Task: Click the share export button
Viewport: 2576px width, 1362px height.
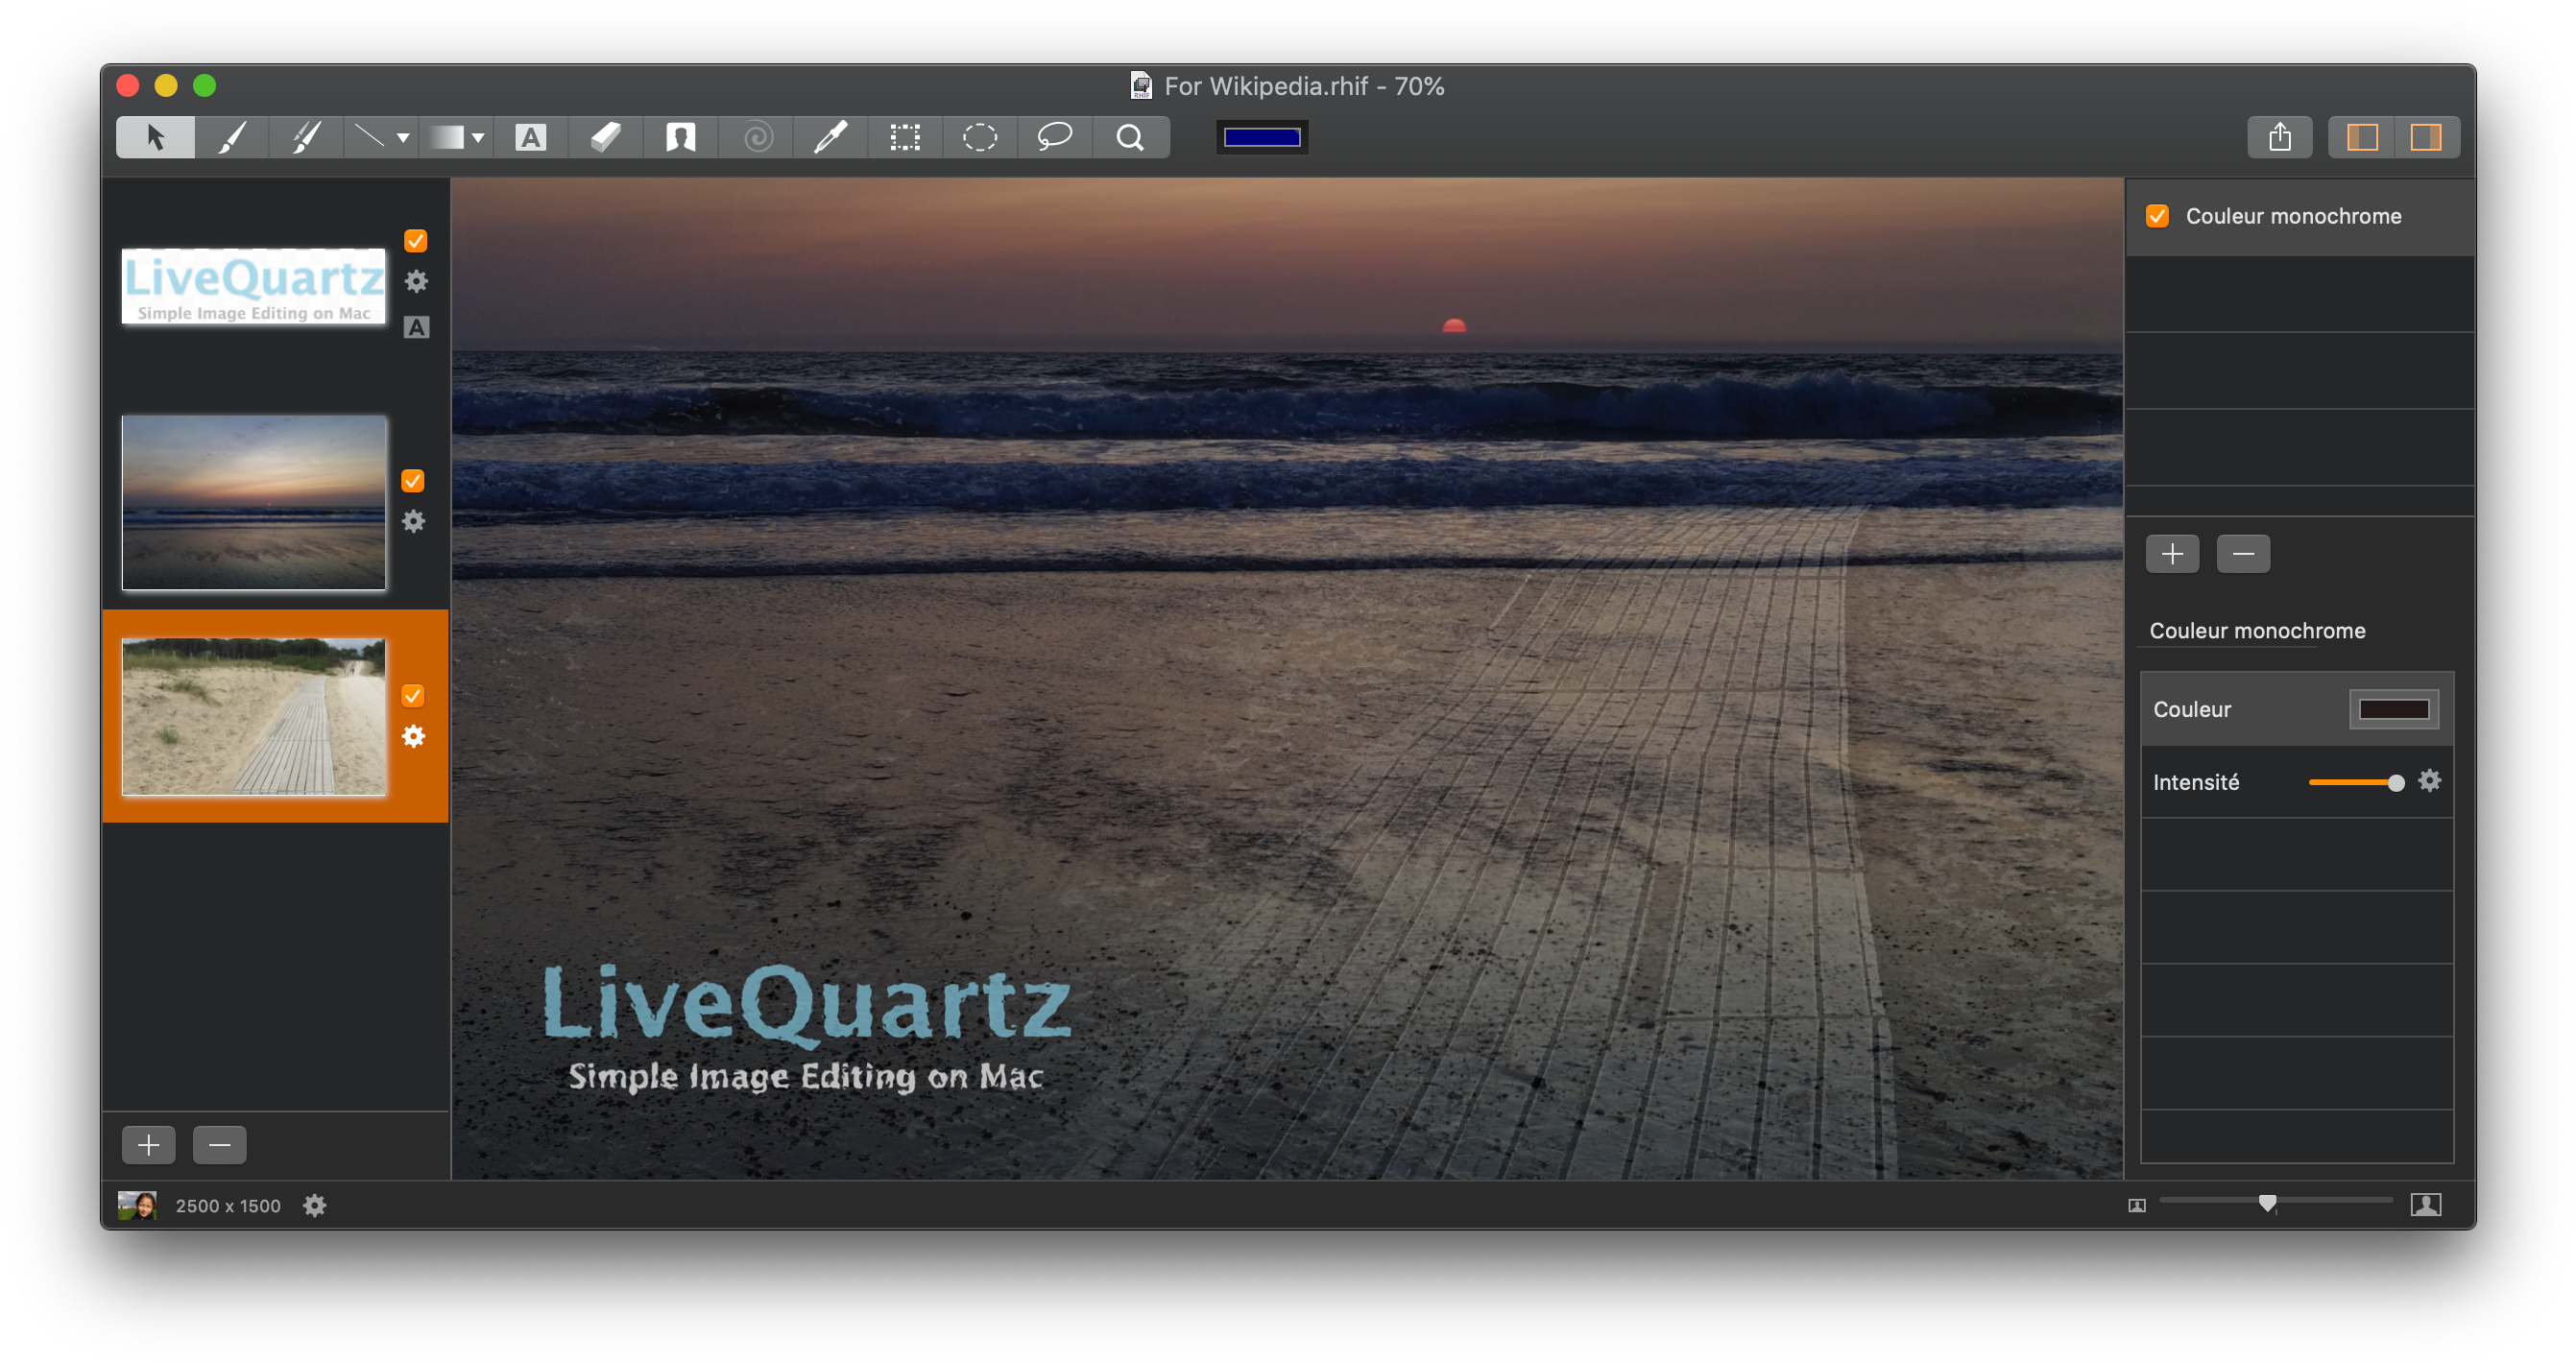Action: pyautogui.click(x=2279, y=137)
